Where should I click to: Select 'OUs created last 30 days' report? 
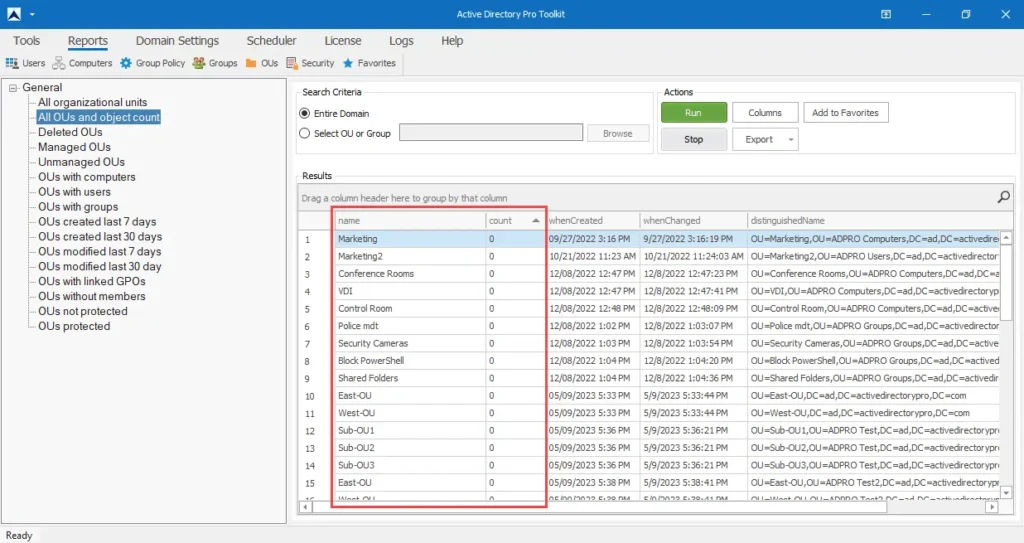tap(100, 237)
